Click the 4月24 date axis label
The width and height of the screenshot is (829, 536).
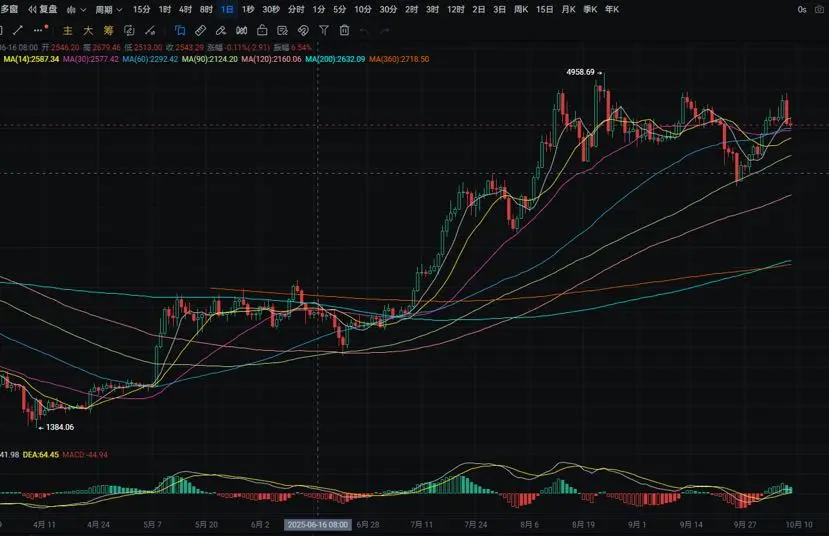pos(98,524)
